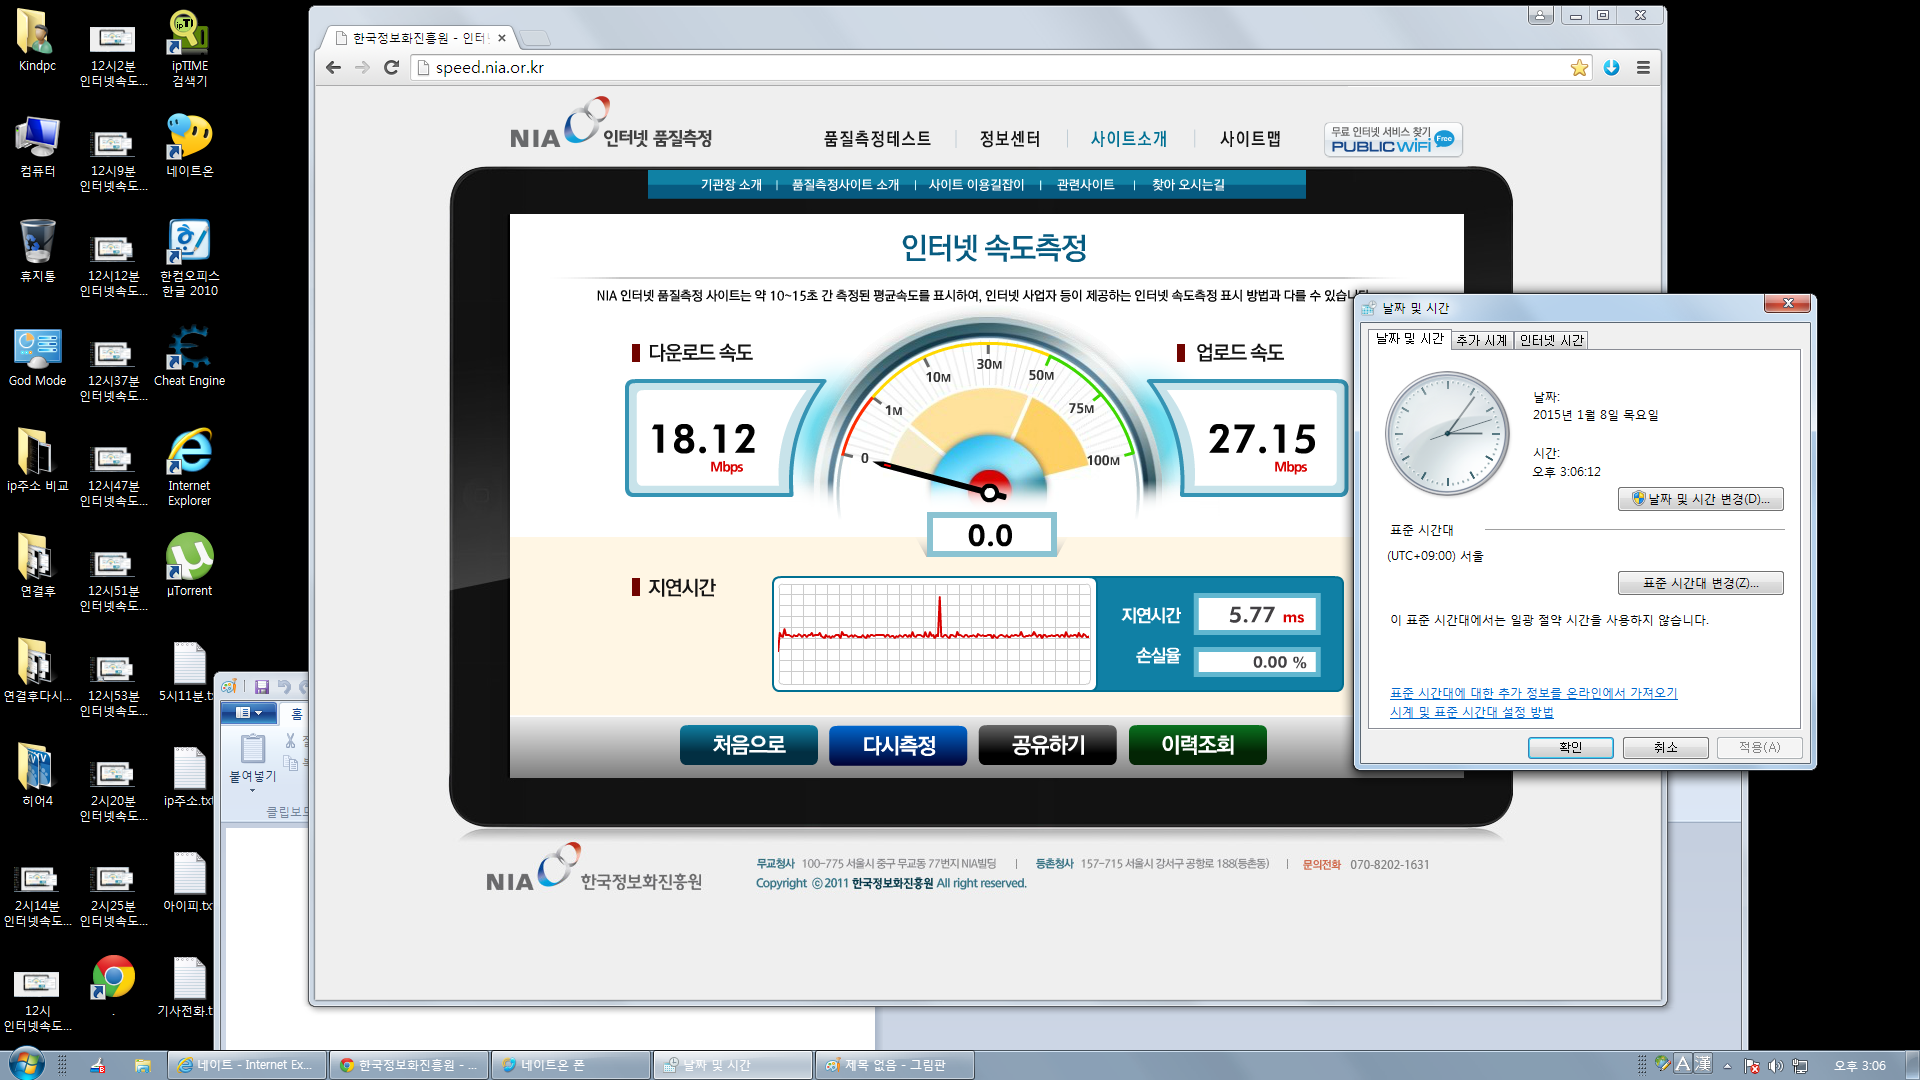Expand the 붙여넣기 dropdown arrow in Paint
This screenshot has height=1080, width=1920.
(x=252, y=791)
